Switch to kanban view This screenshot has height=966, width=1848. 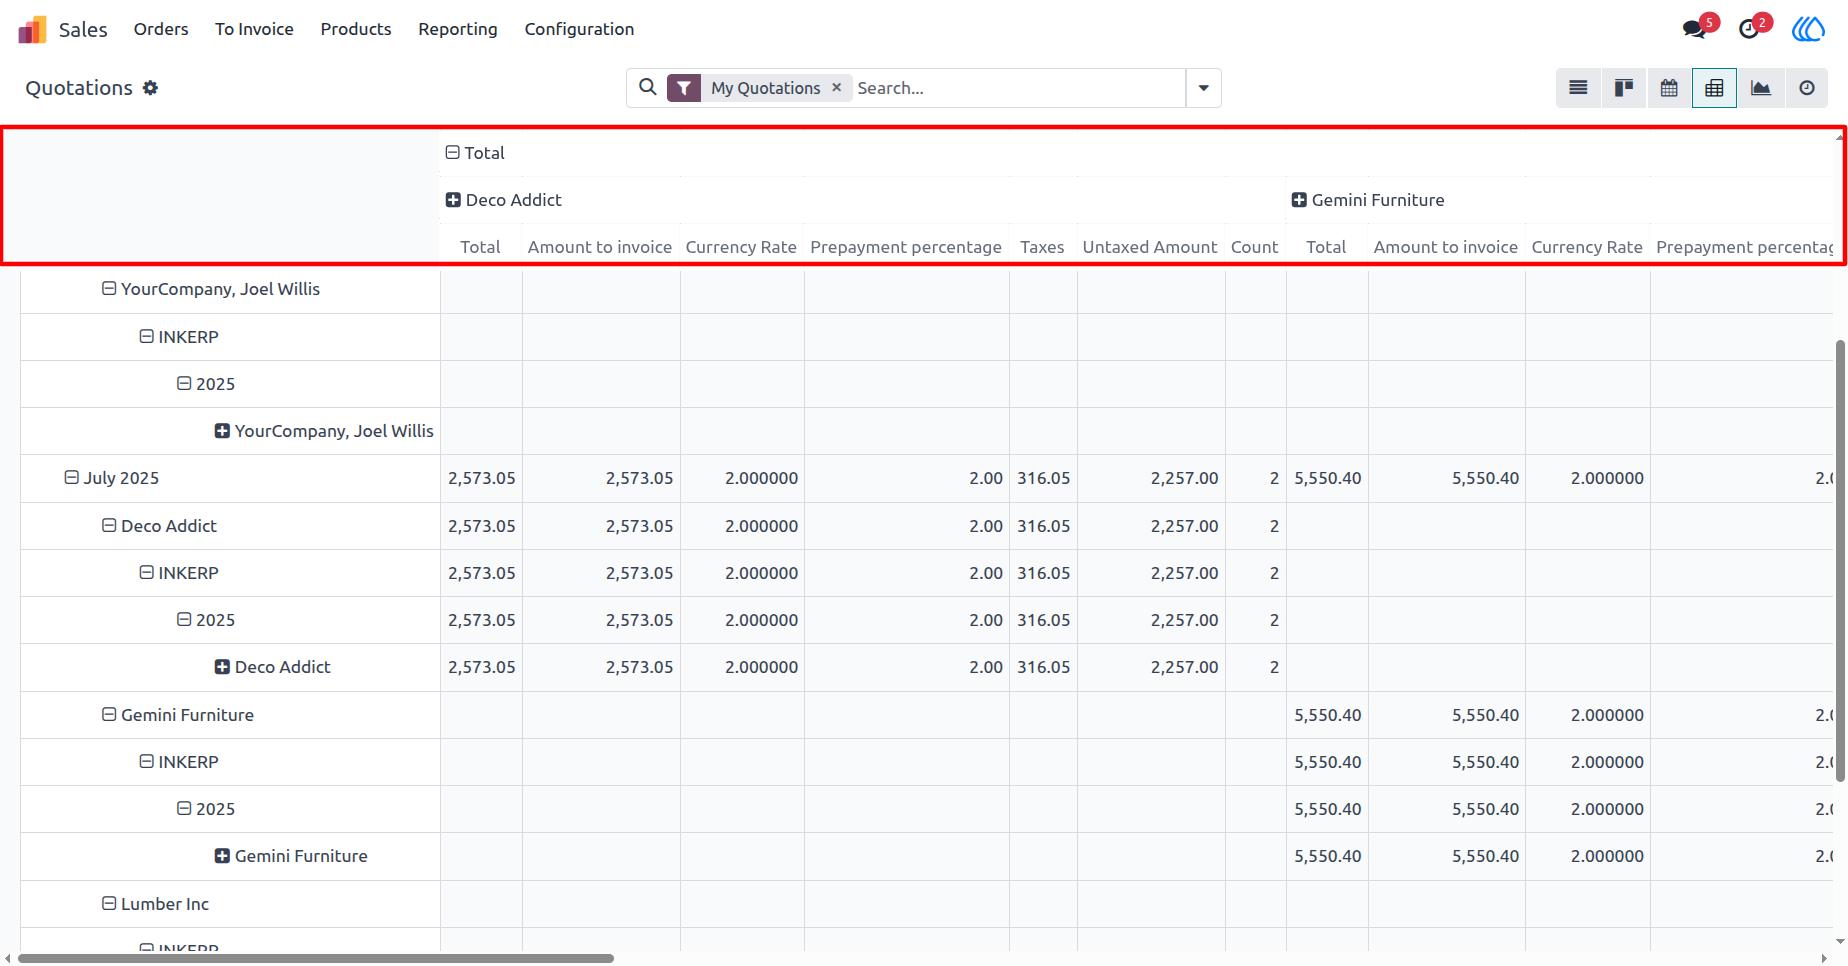(x=1624, y=88)
